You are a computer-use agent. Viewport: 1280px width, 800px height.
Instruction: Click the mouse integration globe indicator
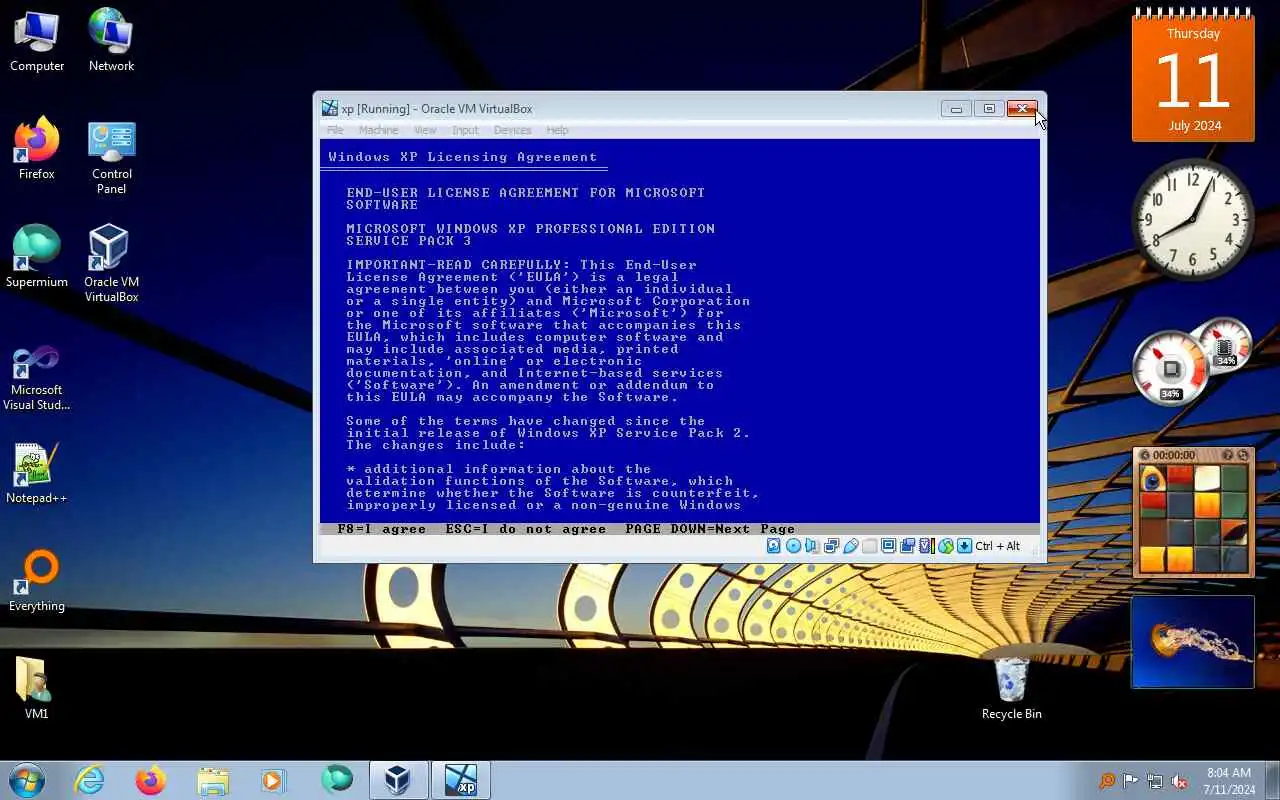click(946, 546)
